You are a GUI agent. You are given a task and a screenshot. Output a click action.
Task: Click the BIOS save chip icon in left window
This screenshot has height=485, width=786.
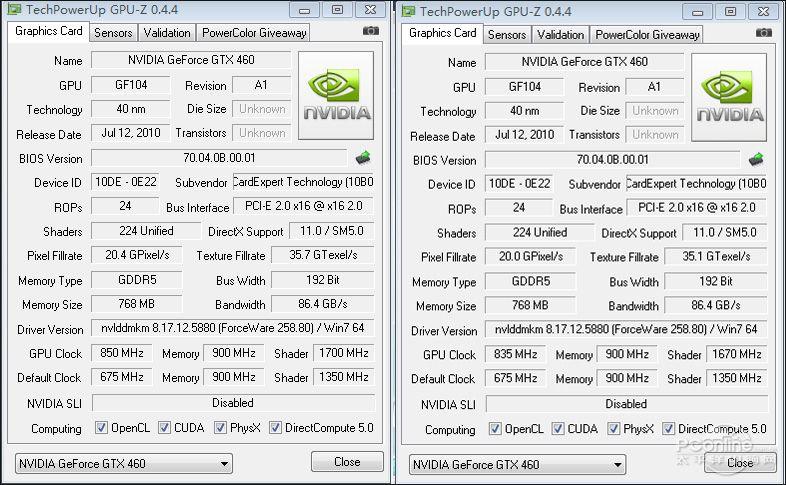tap(363, 158)
